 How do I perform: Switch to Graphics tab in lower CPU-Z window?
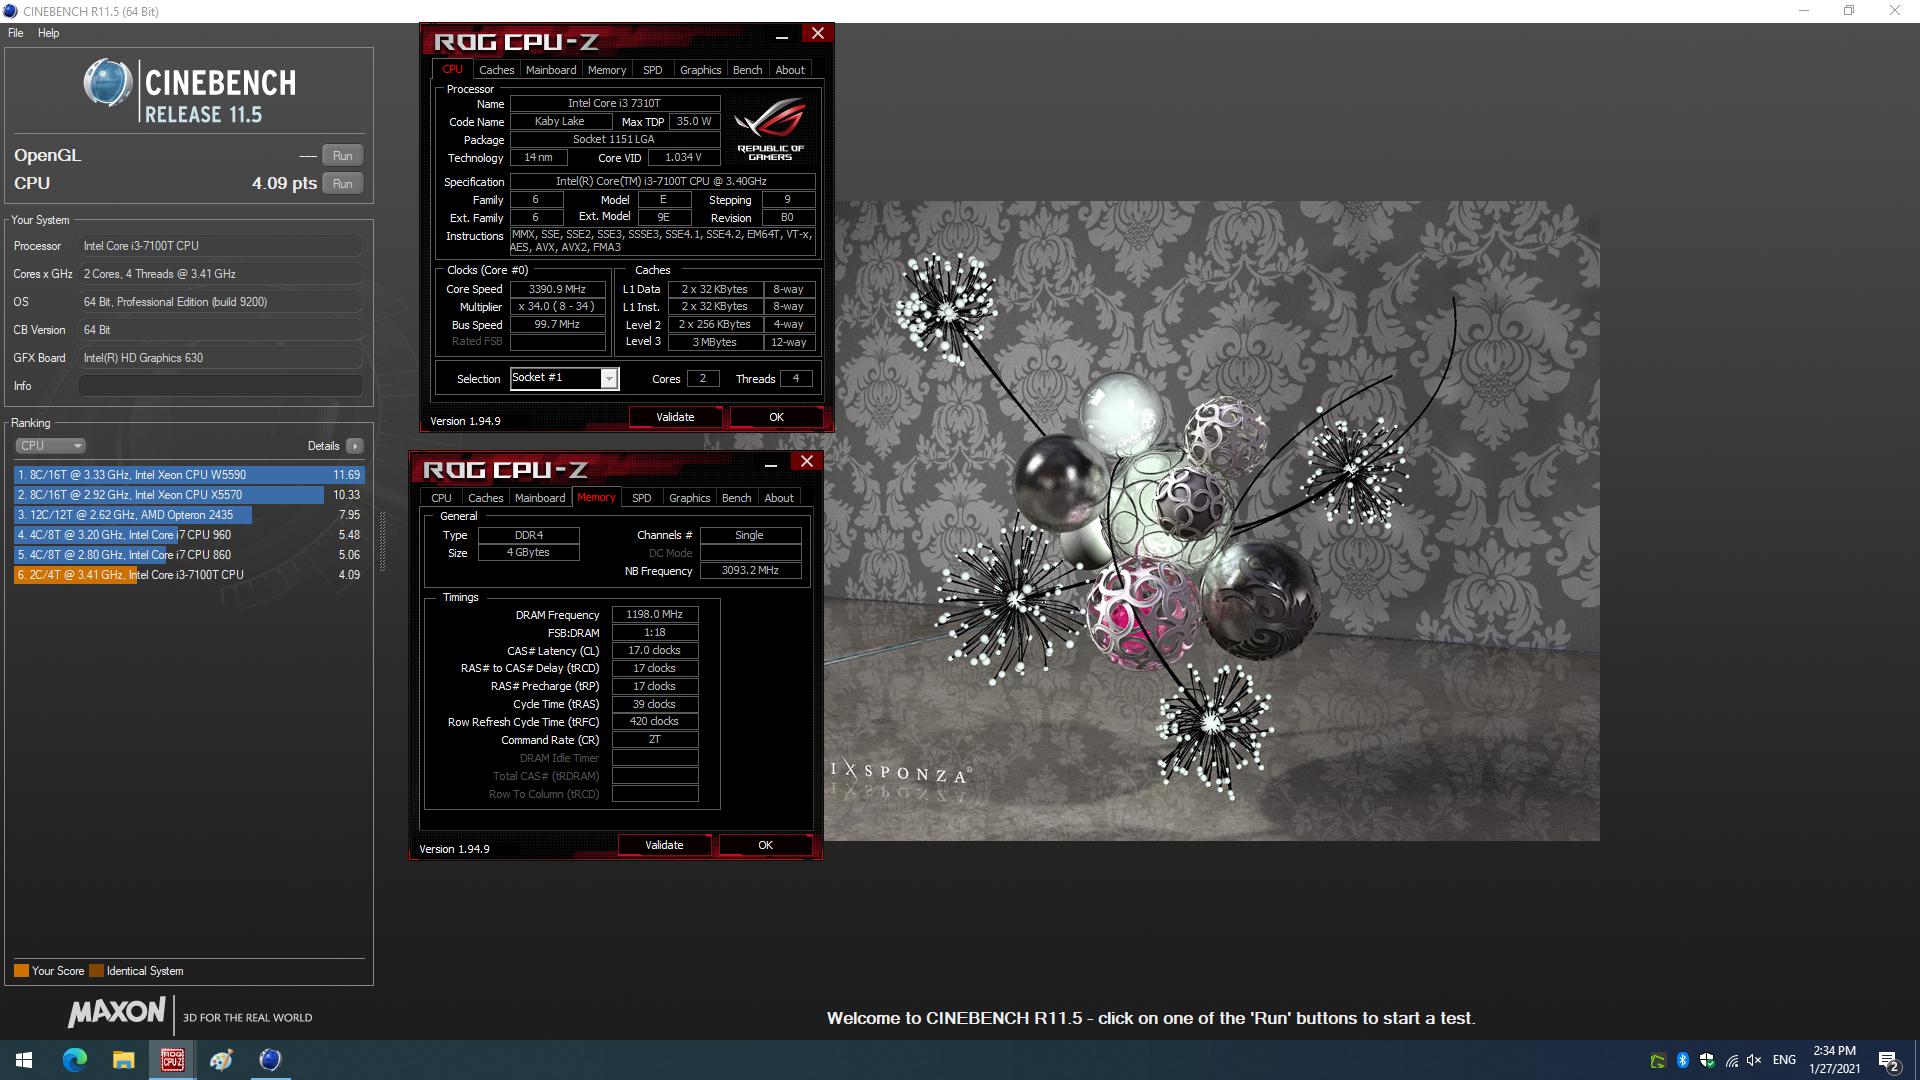(x=689, y=498)
